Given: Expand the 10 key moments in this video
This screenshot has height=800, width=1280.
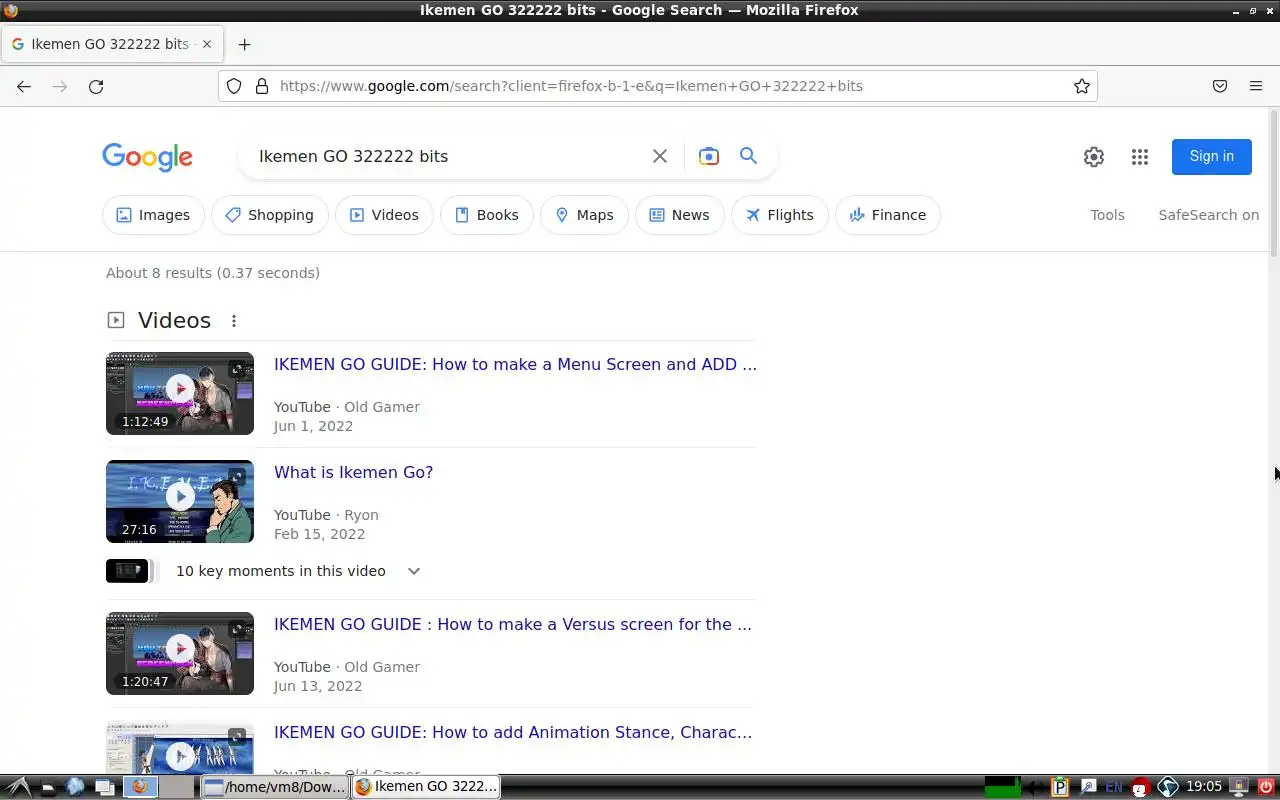Looking at the screenshot, I should pos(414,571).
